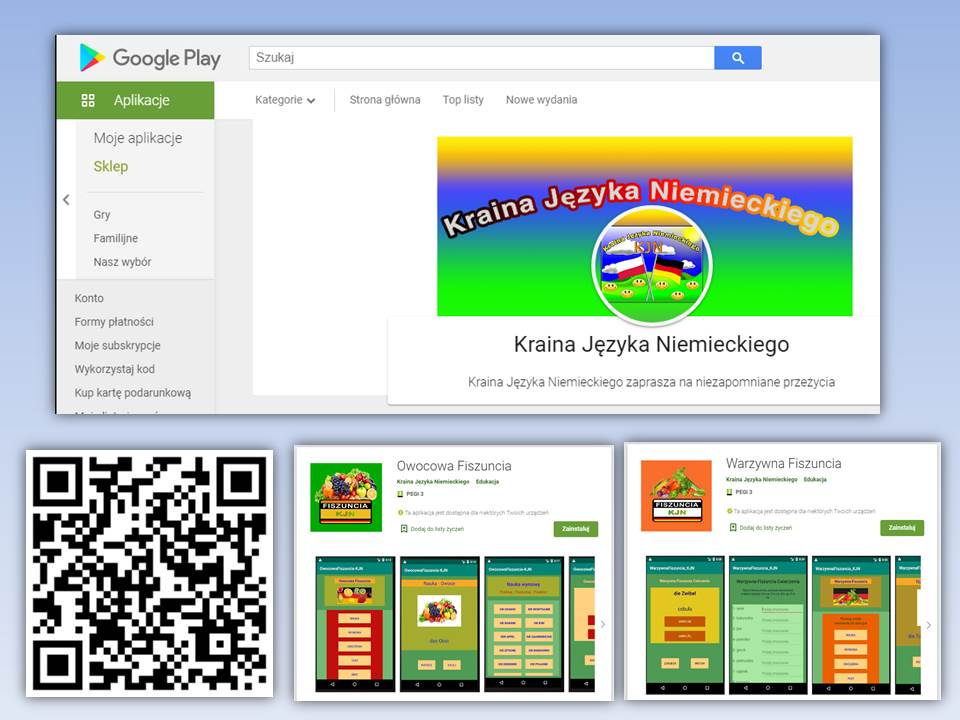Open Moje subskrypcje
This screenshot has width=960, height=720.
pos(118,345)
